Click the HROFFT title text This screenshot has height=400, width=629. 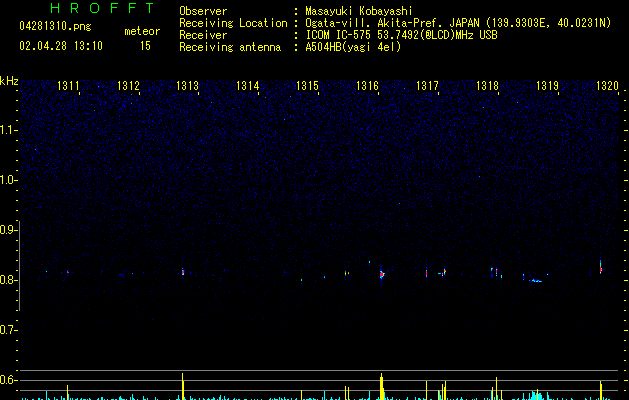[x=102, y=8]
